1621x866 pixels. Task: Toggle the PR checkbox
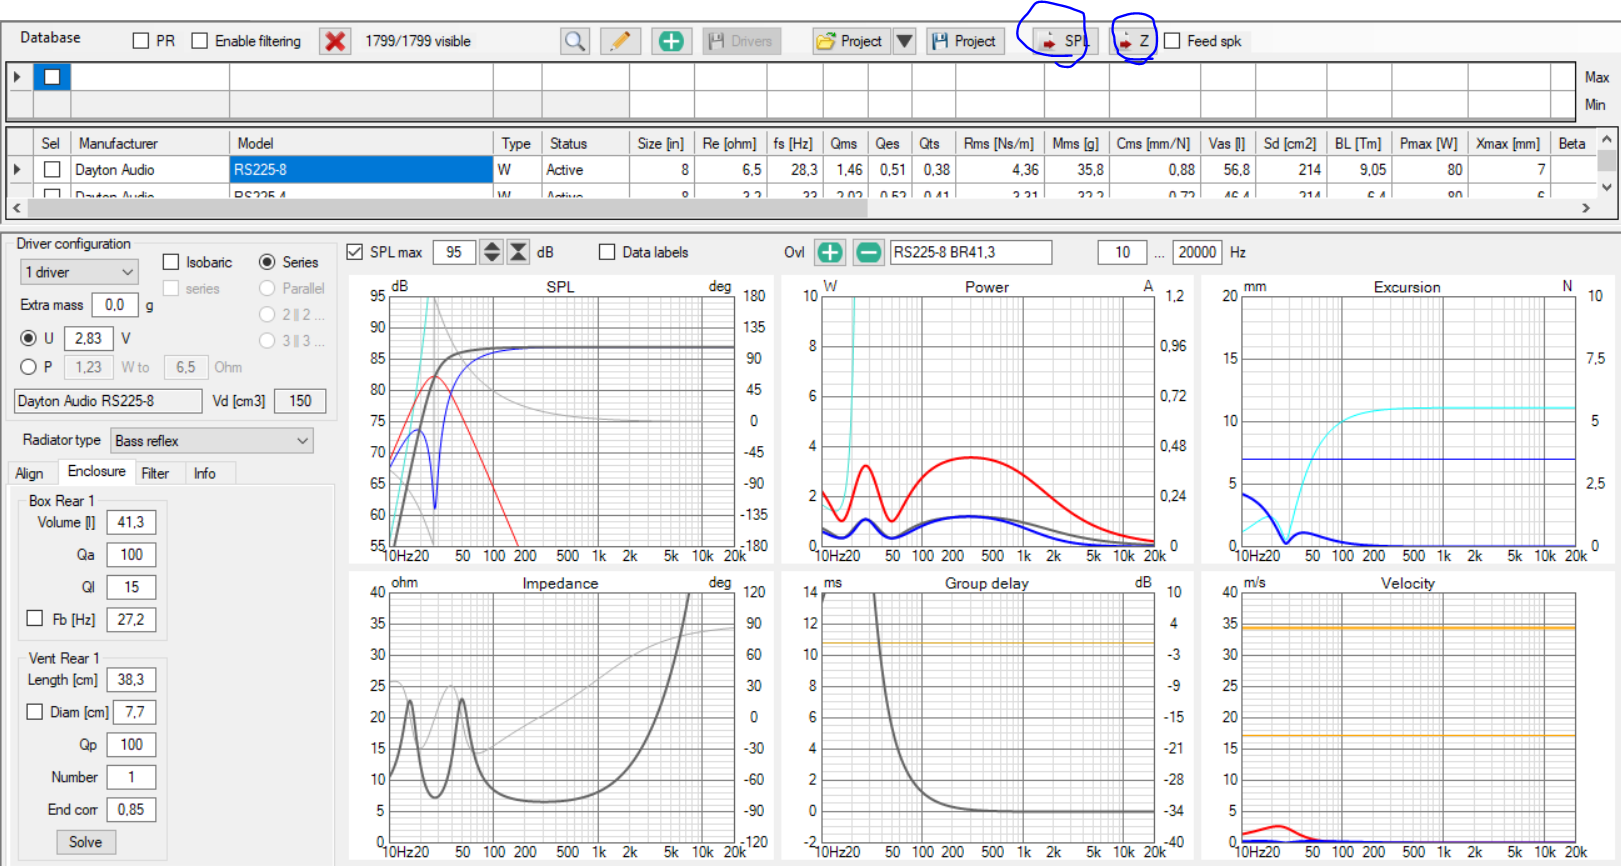coord(141,41)
